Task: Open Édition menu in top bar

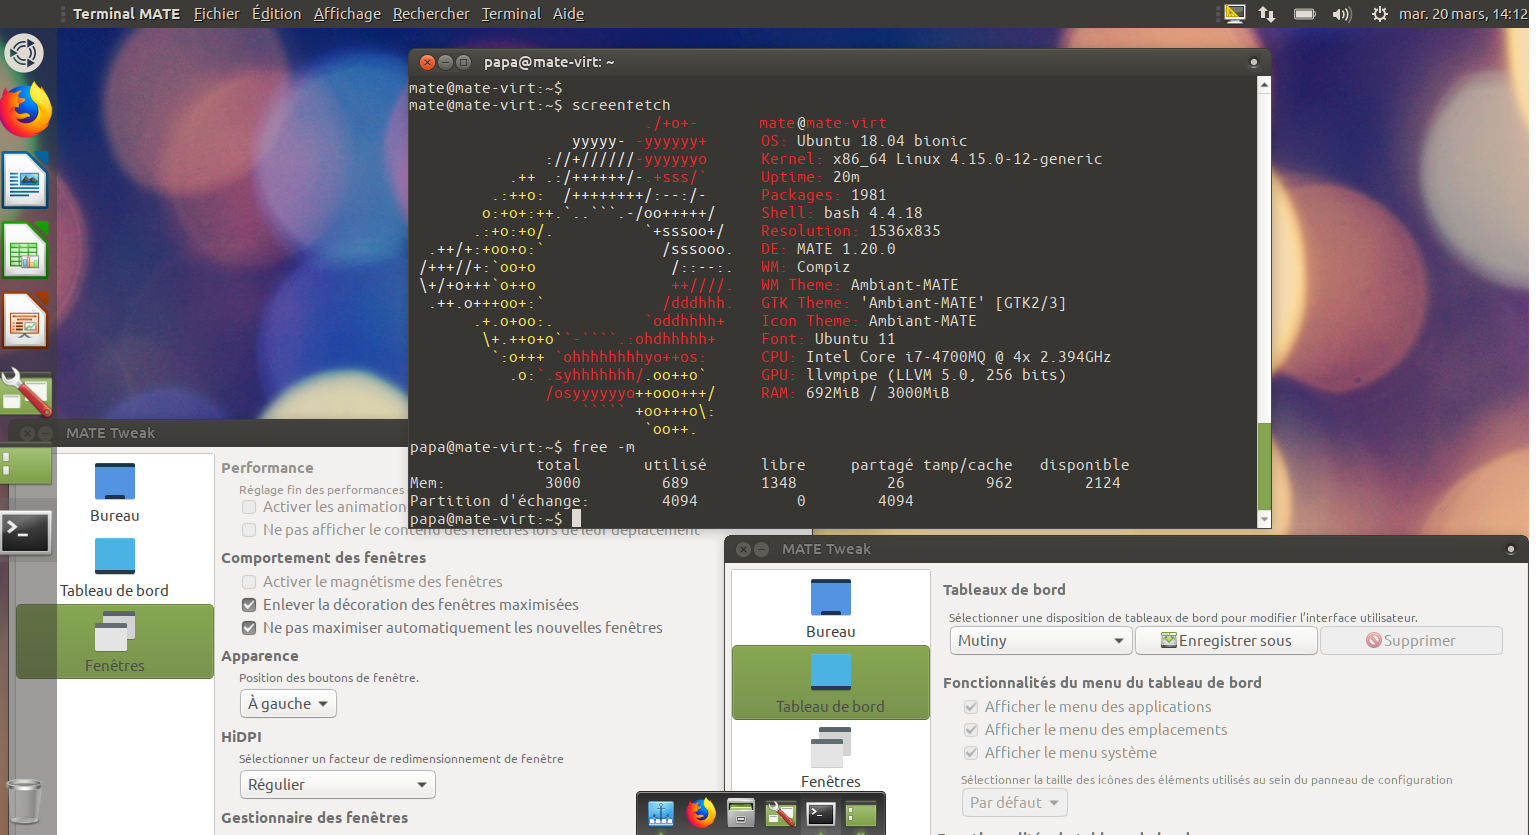Action: pyautogui.click(x=276, y=14)
